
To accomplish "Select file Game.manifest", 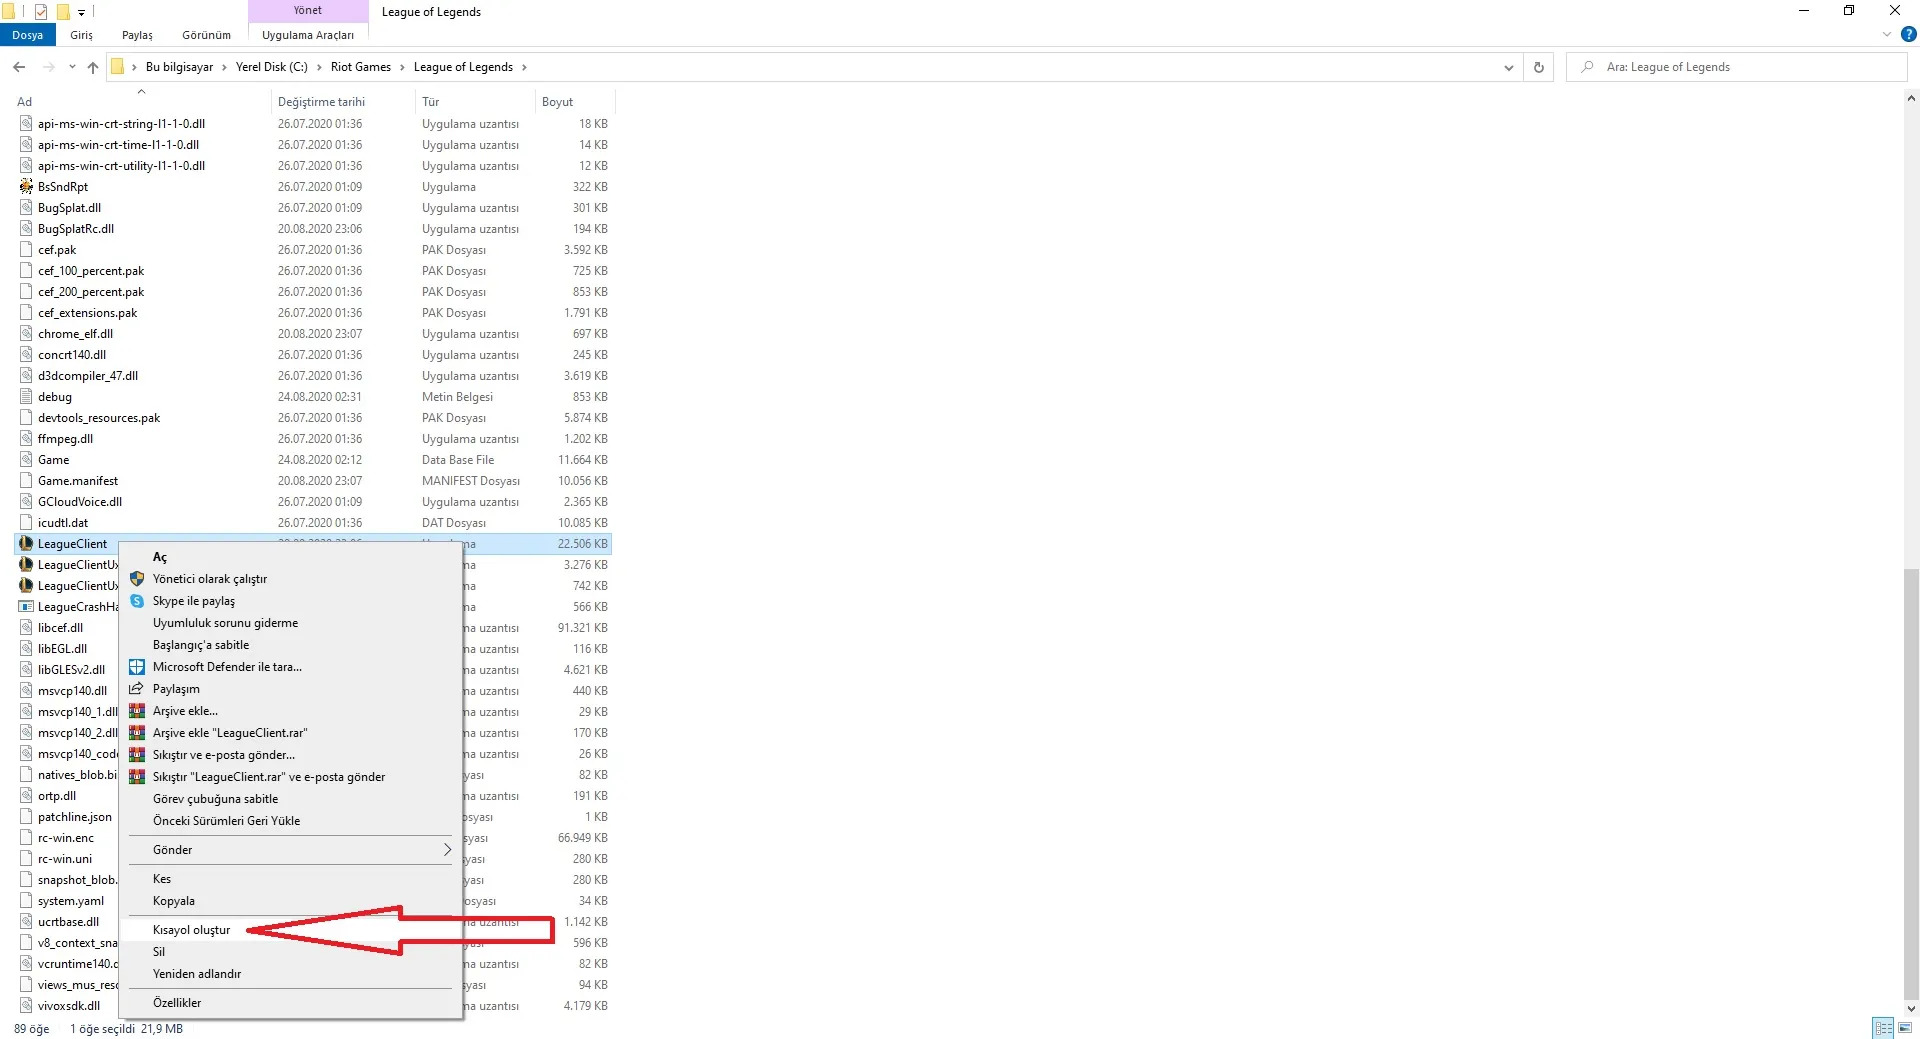I will [x=78, y=481].
